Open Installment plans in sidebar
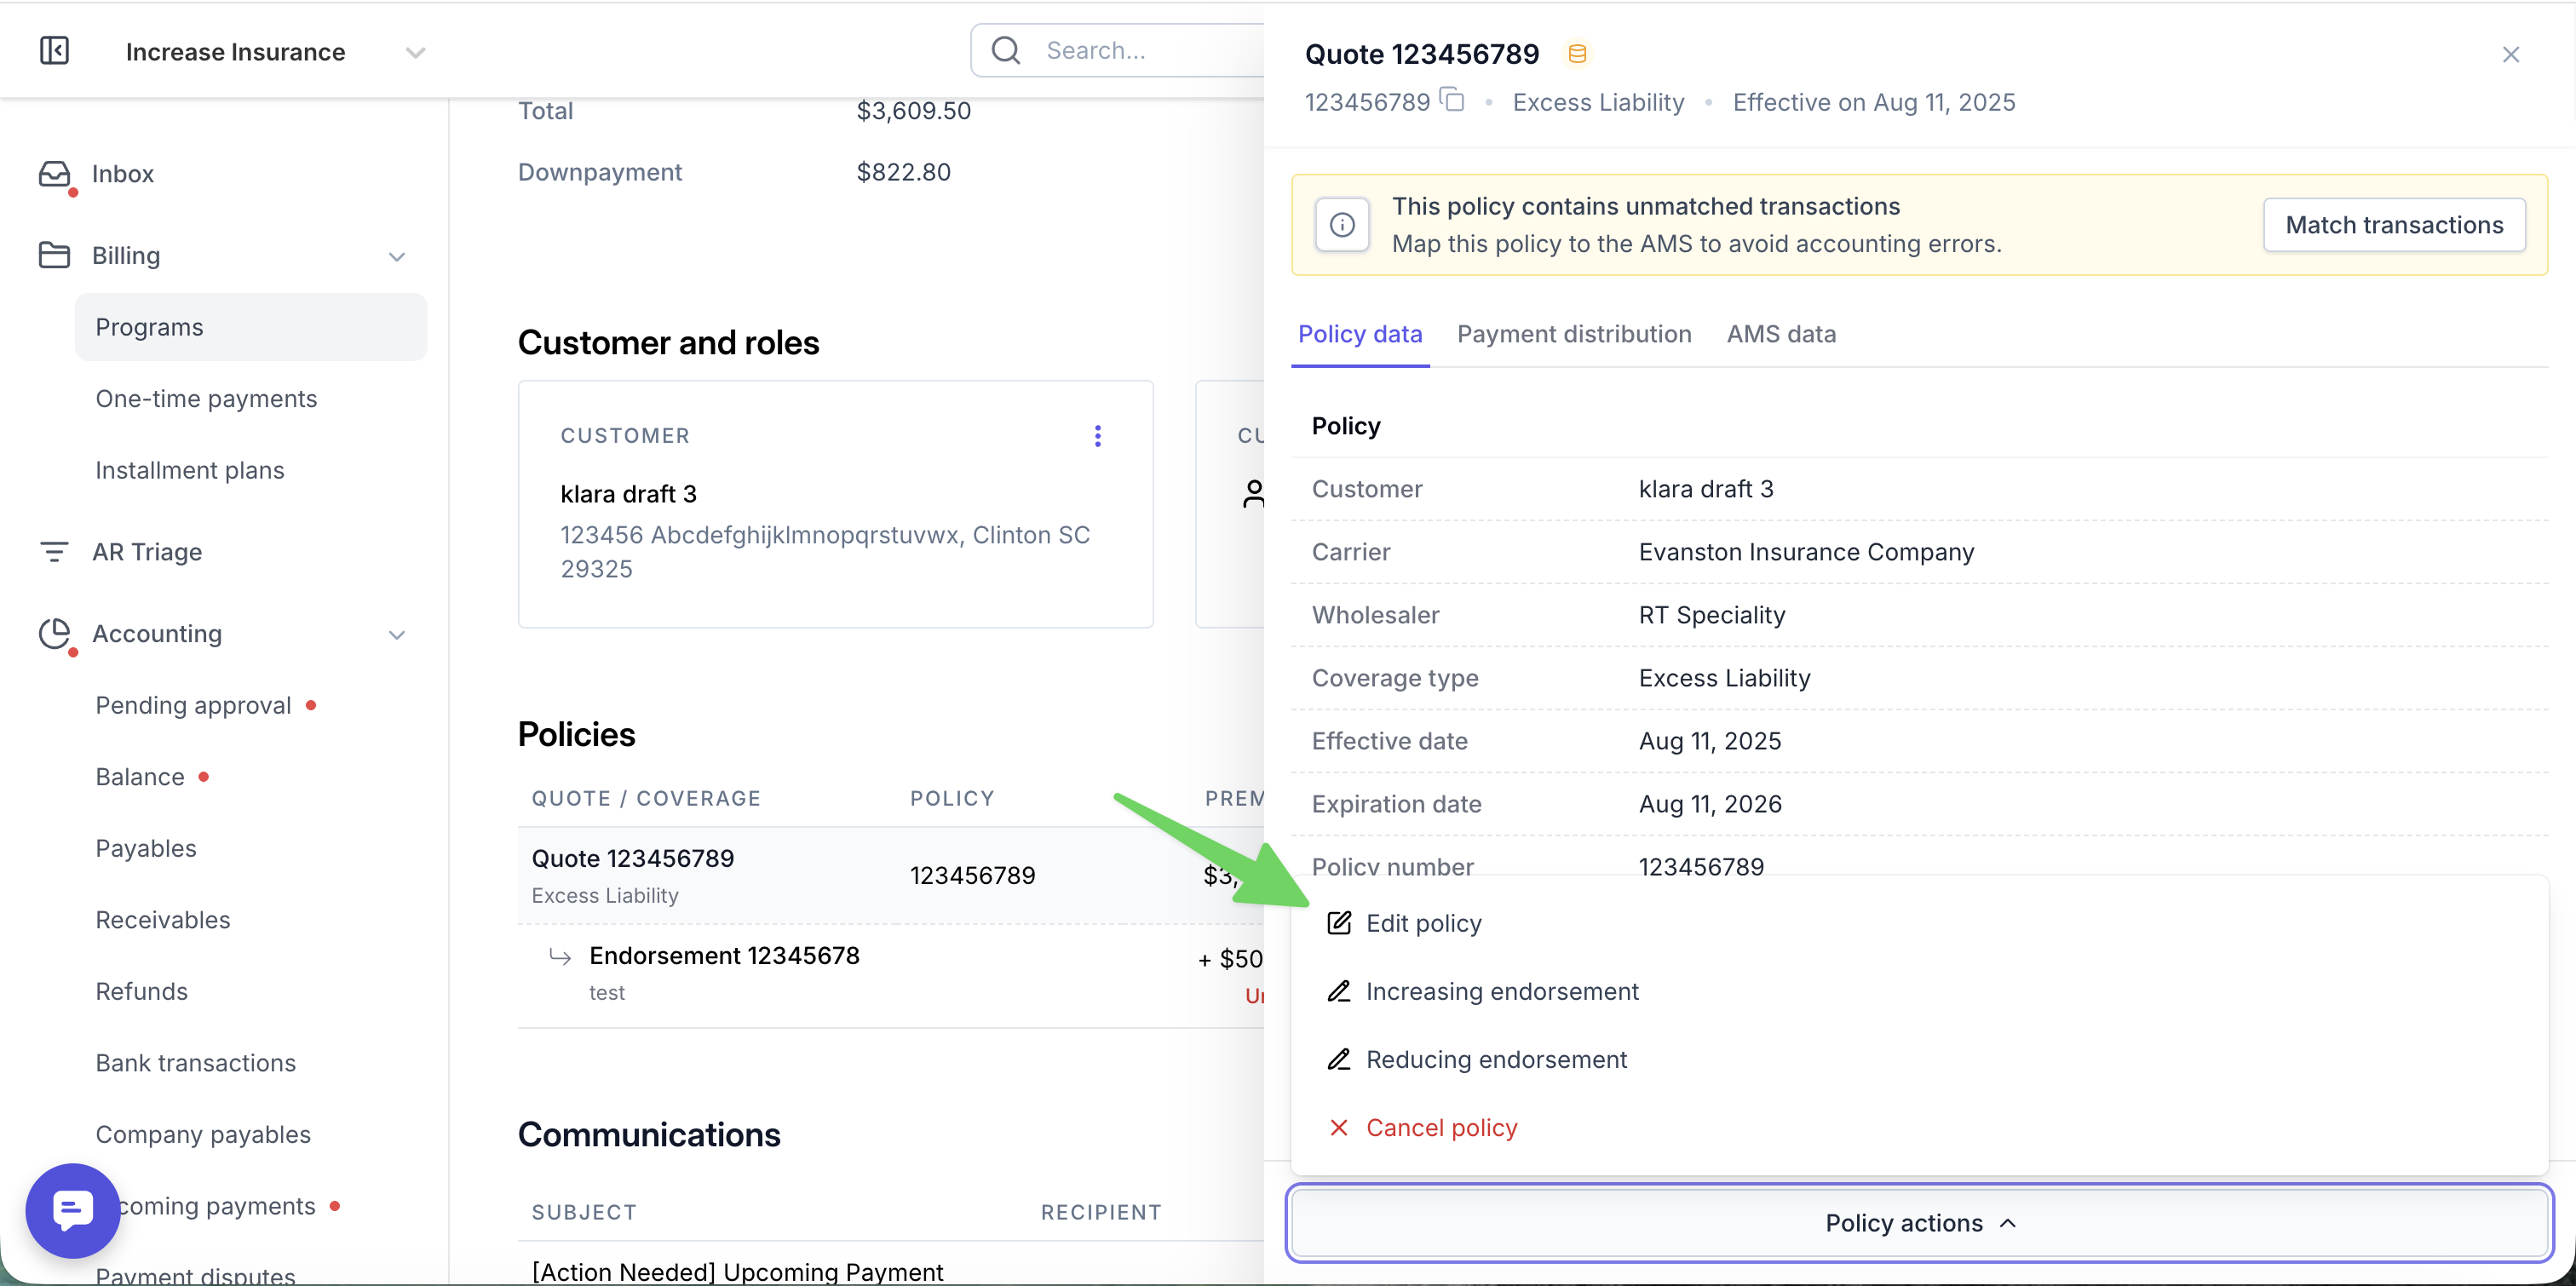 click(190, 470)
